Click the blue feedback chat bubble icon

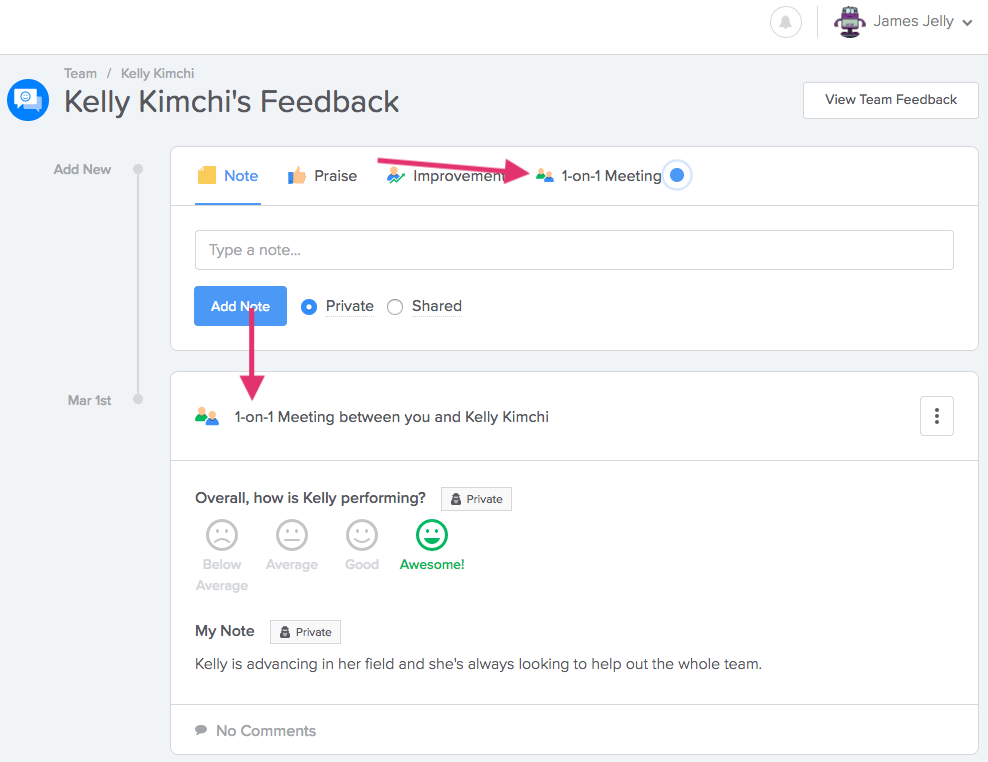(x=28, y=100)
